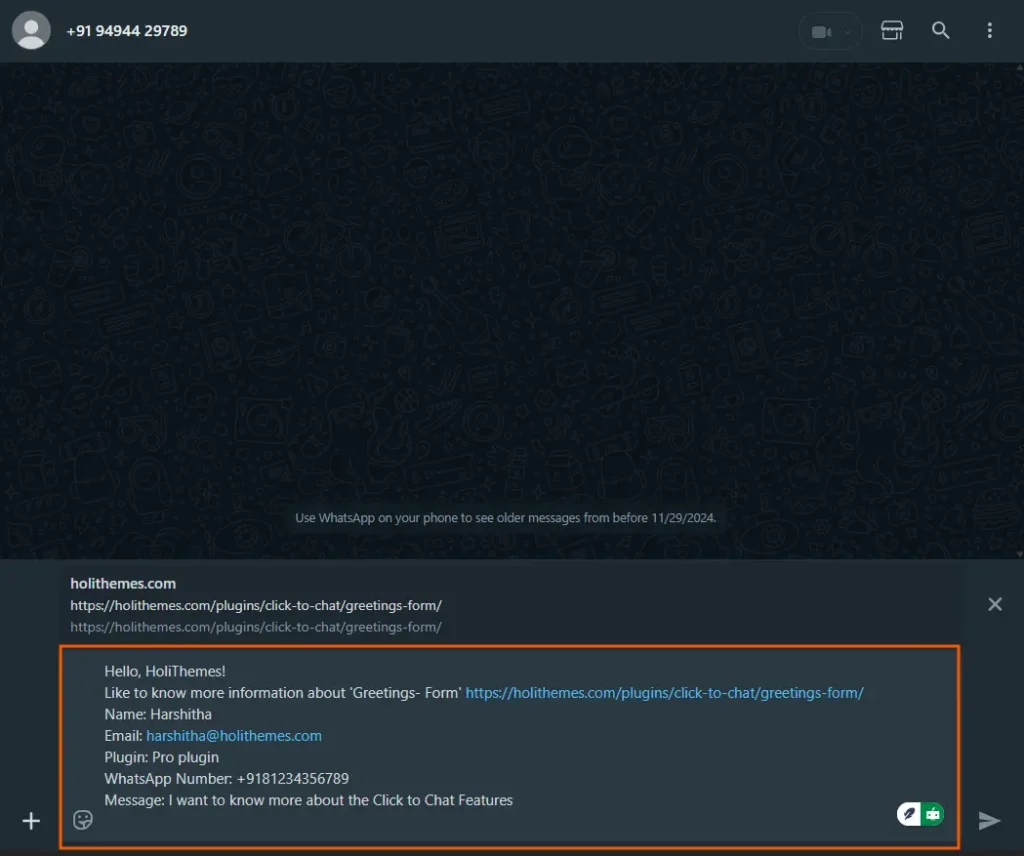Click the chat scrollbar down arrow
This screenshot has height=856, width=1024.
click(1019, 554)
